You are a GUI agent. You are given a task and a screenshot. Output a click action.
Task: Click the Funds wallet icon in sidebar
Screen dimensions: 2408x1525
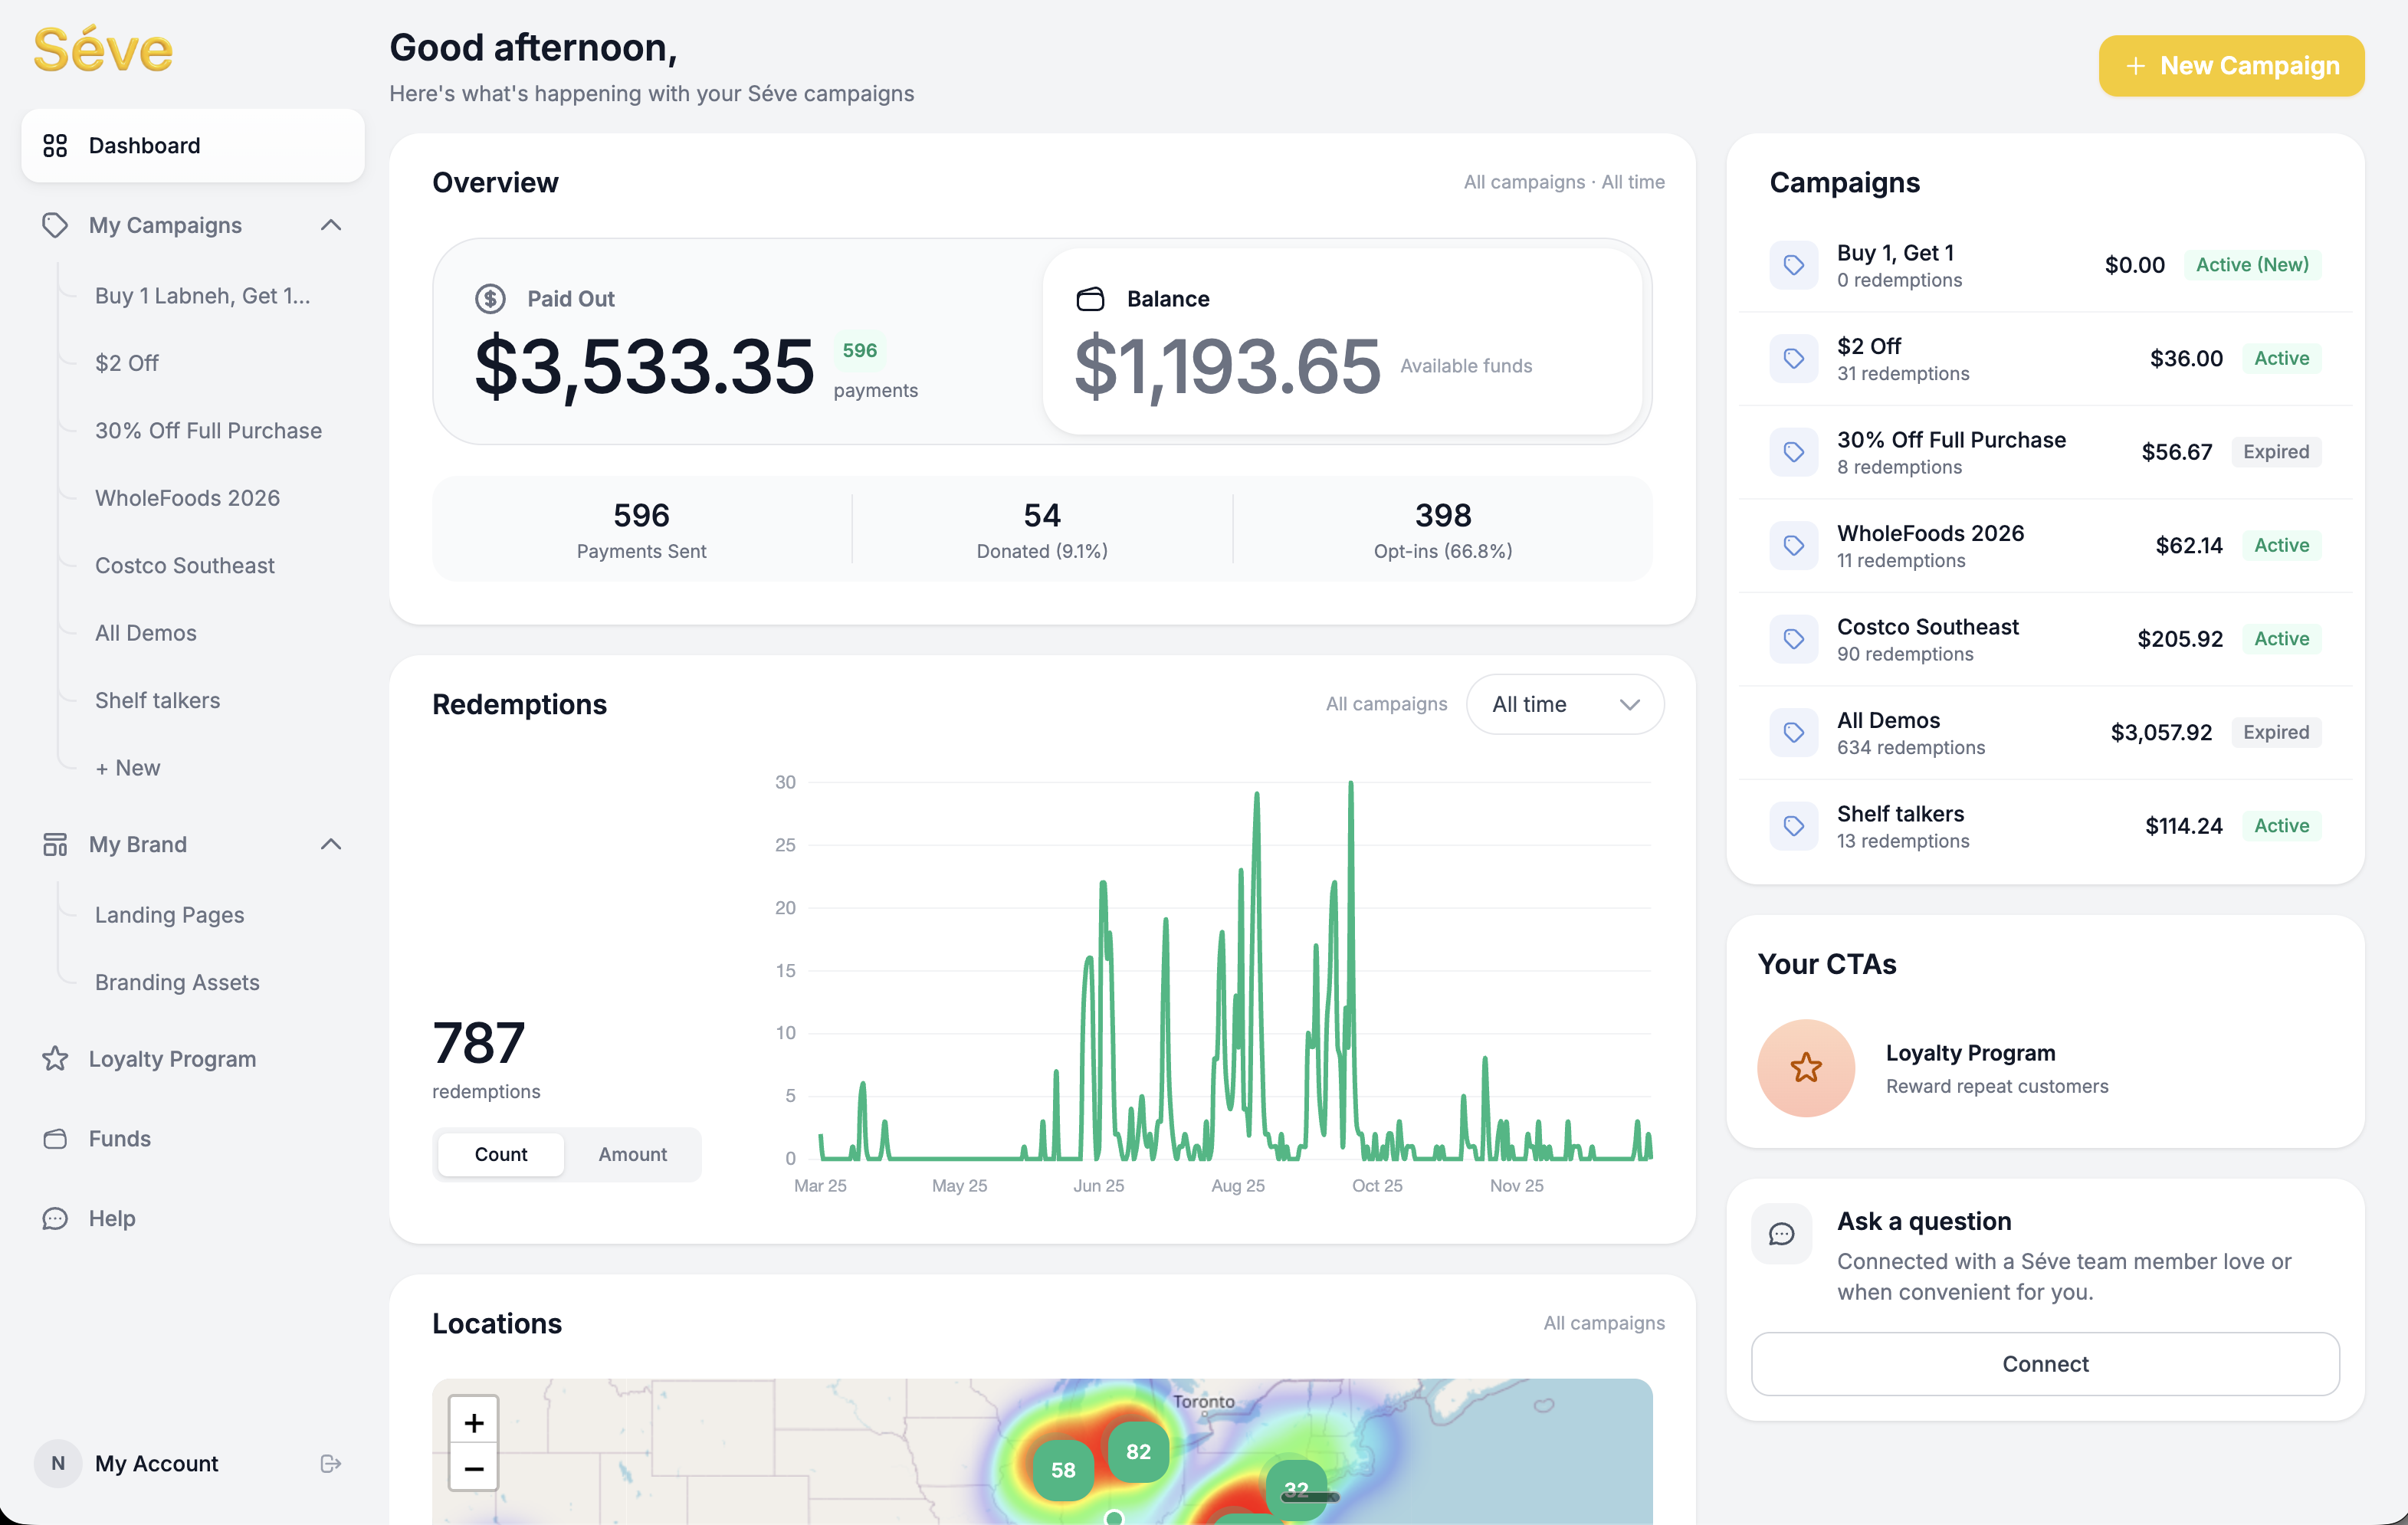click(56, 1138)
